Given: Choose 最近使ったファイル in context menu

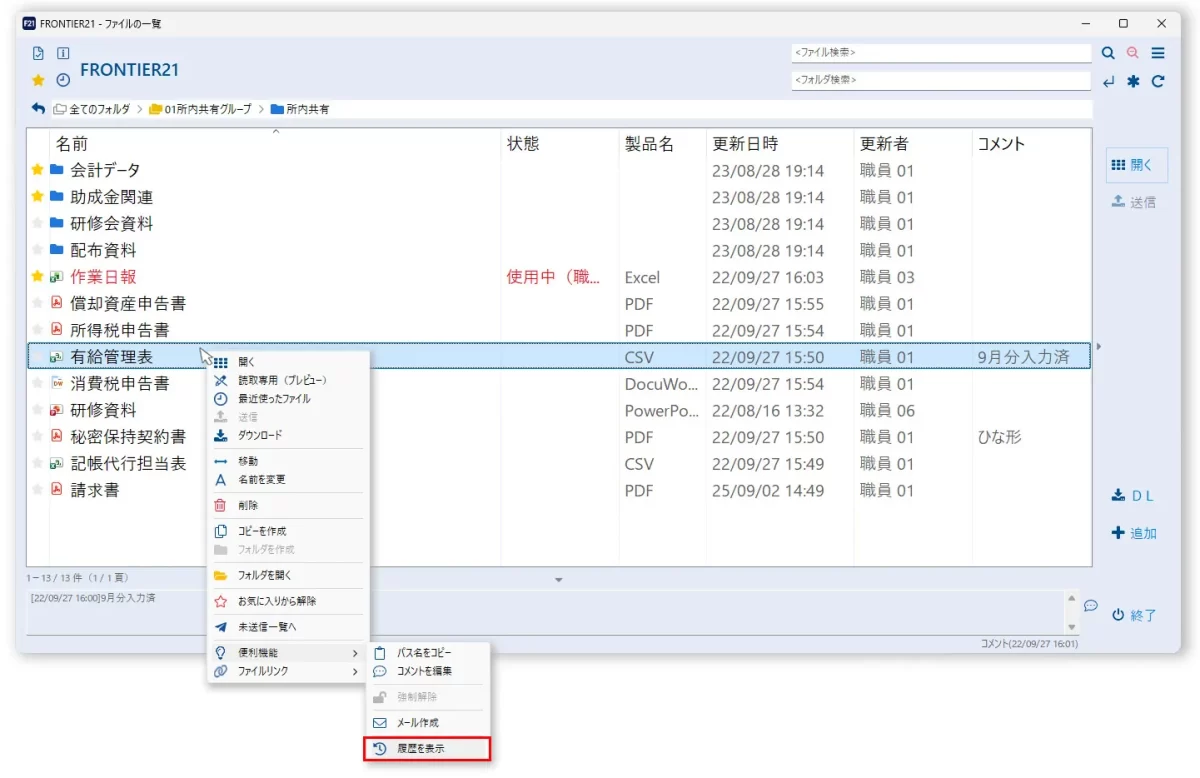Looking at the screenshot, I should pyautogui.click(x=287, y=398).
